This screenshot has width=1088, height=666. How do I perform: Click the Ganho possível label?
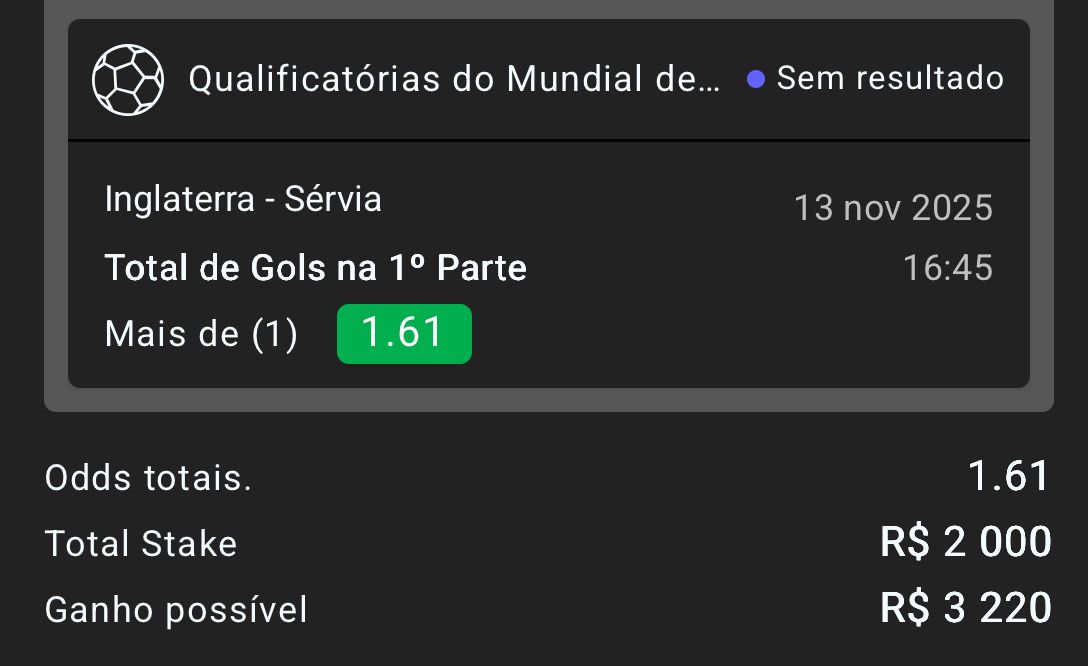coord(176,609)
